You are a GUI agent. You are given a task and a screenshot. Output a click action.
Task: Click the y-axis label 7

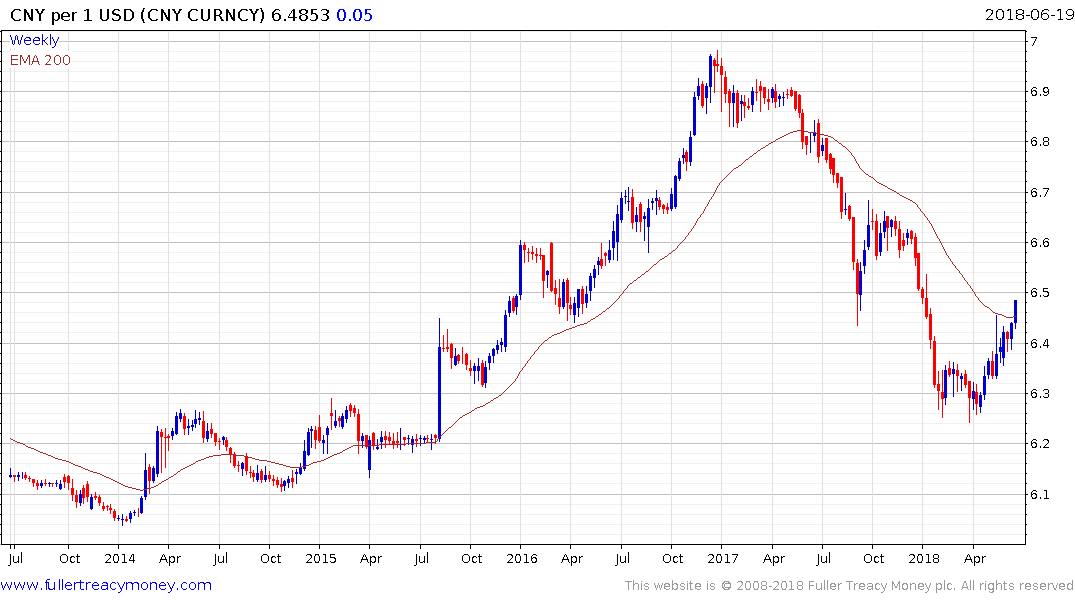pyautogui.click(x=1034, y=41)
